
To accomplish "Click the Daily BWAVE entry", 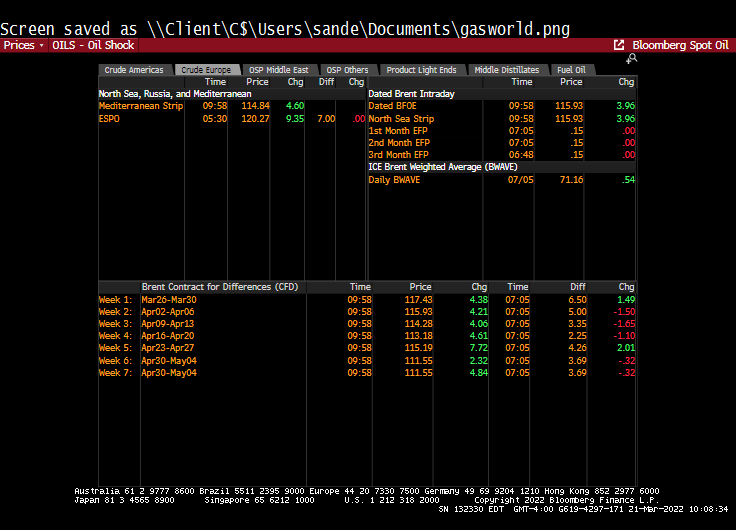I will click(396, 180).
